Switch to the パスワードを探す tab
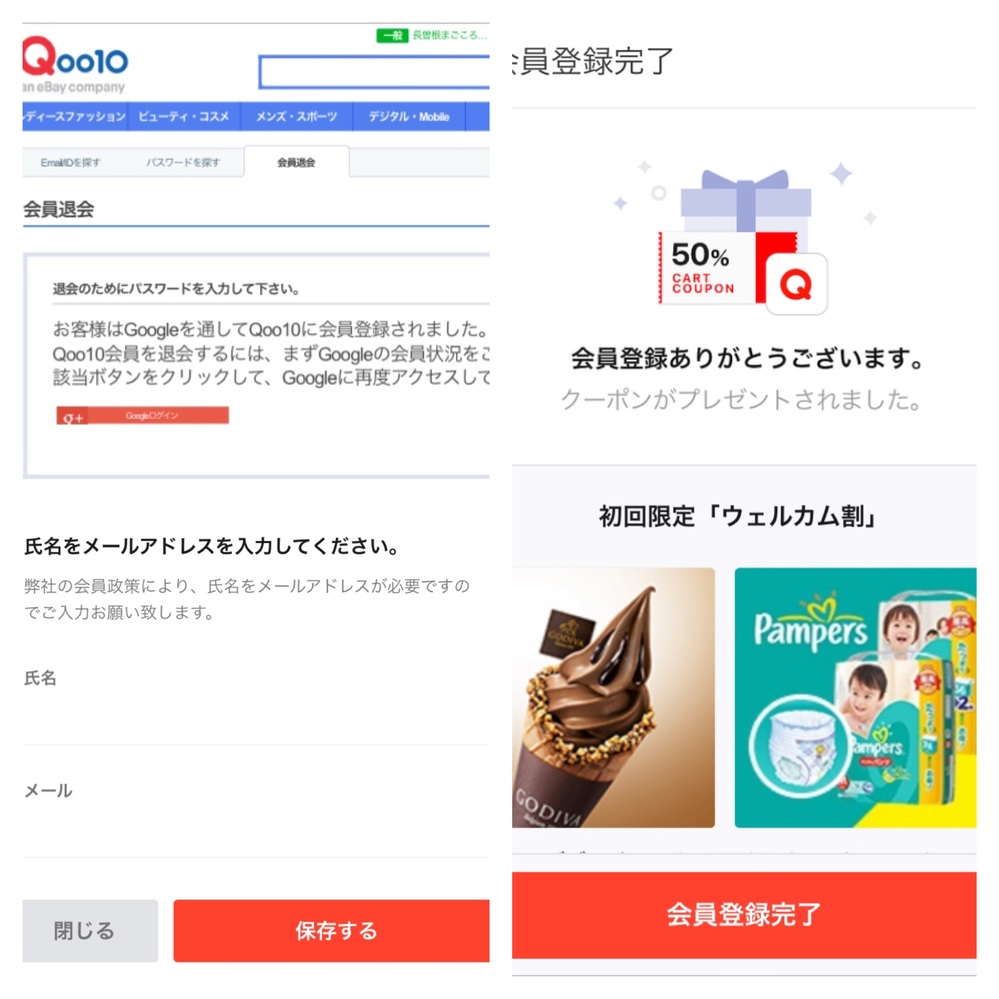The width and height of the screenshot is (999, 999). (183, 162)
